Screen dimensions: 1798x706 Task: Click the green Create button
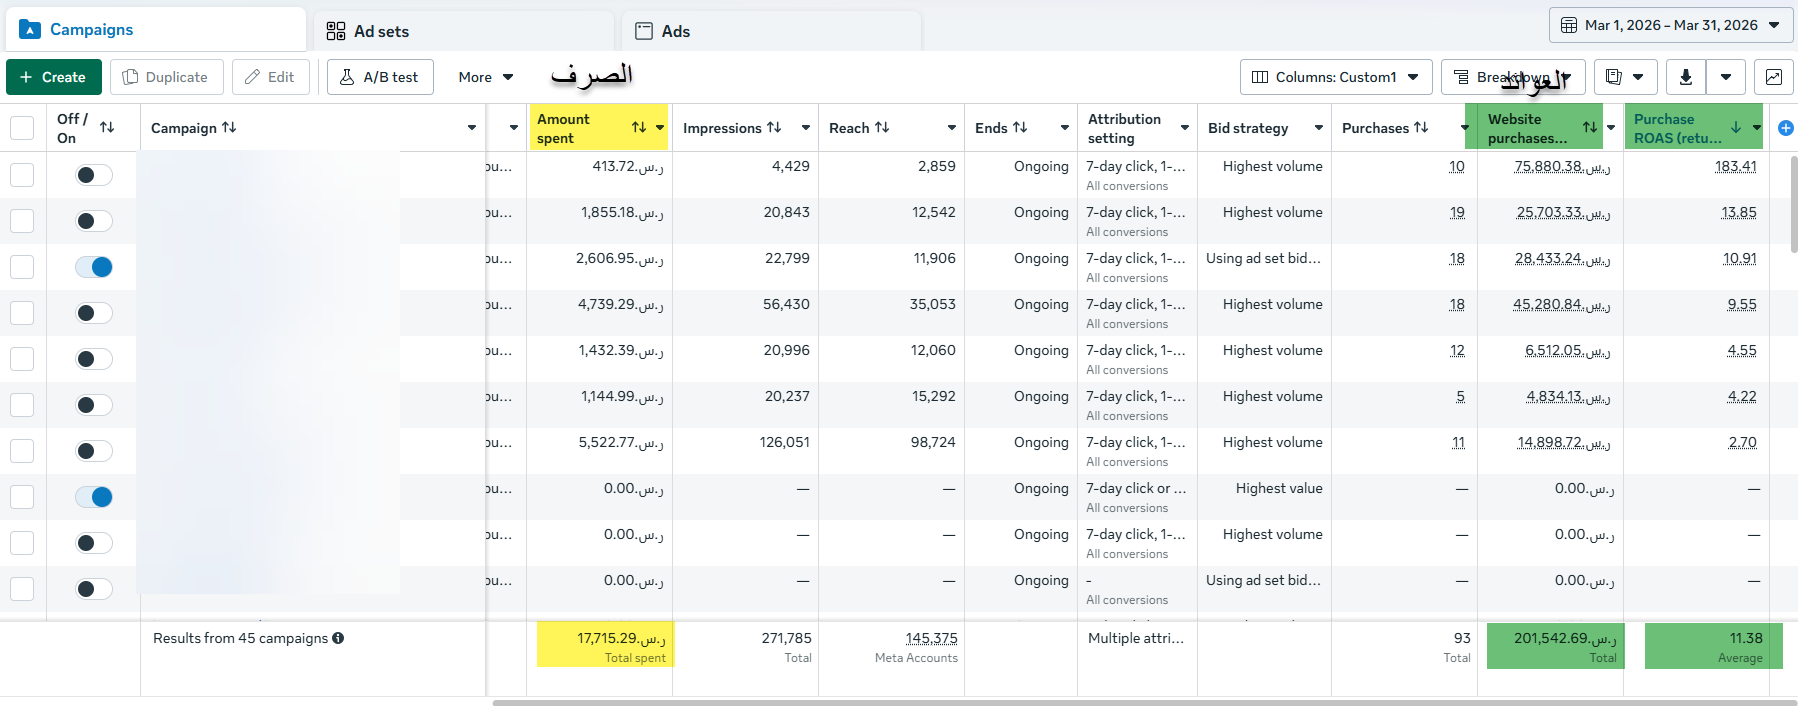coord(54,77)
